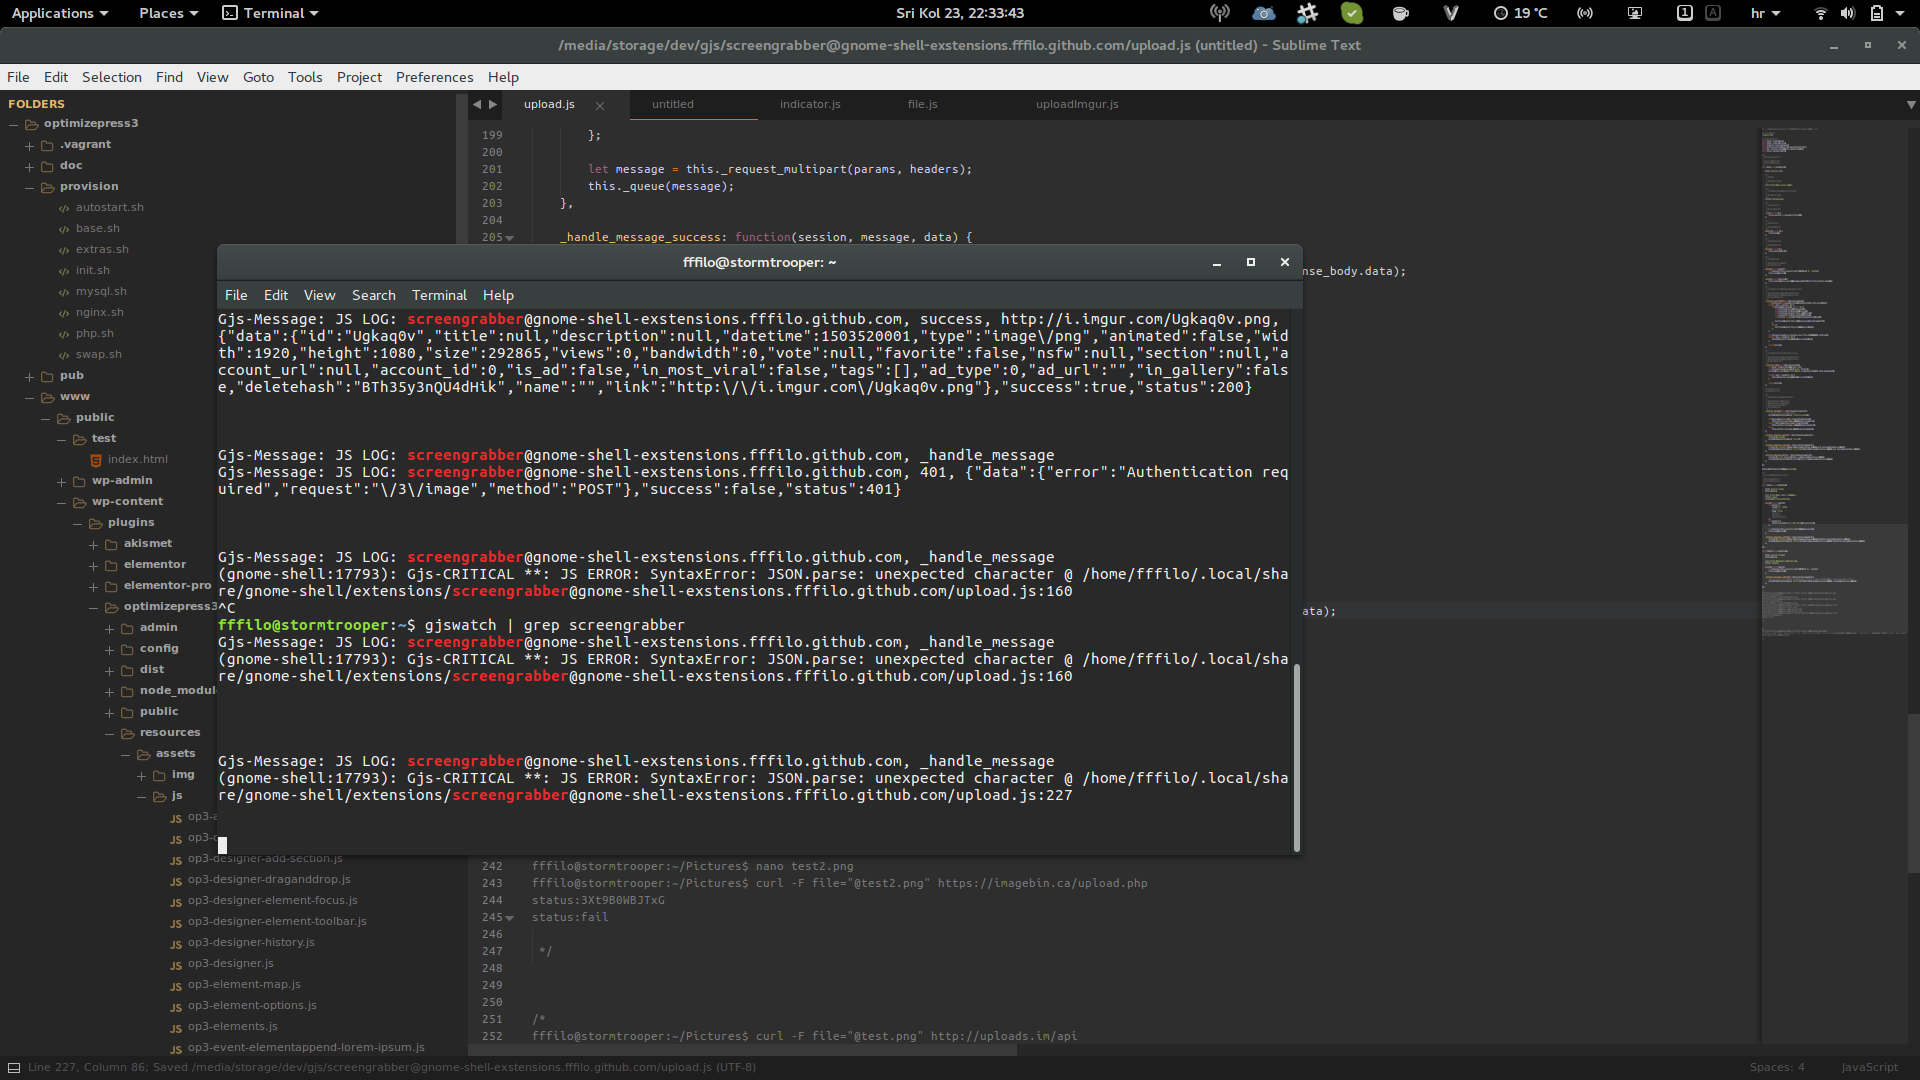Viewport: 1920px width, 1080px height.
Task: Open the Wi-Fi network indicator
Action: point(1820,13)
